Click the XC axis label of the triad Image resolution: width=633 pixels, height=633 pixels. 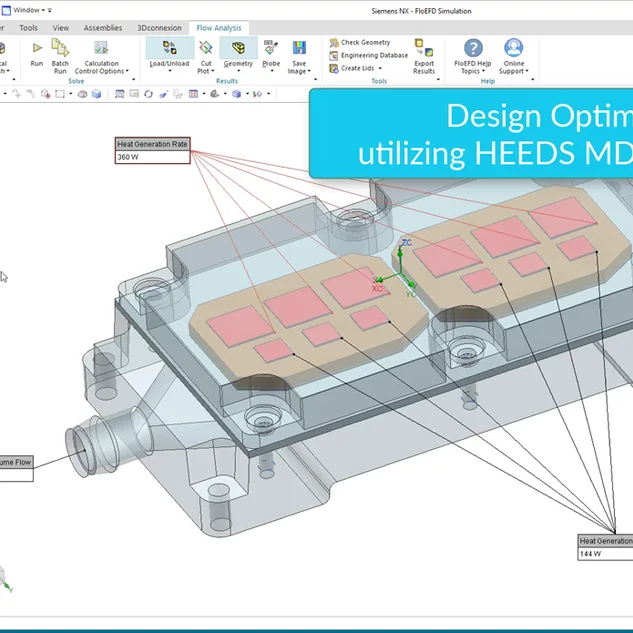click(377, 289)
